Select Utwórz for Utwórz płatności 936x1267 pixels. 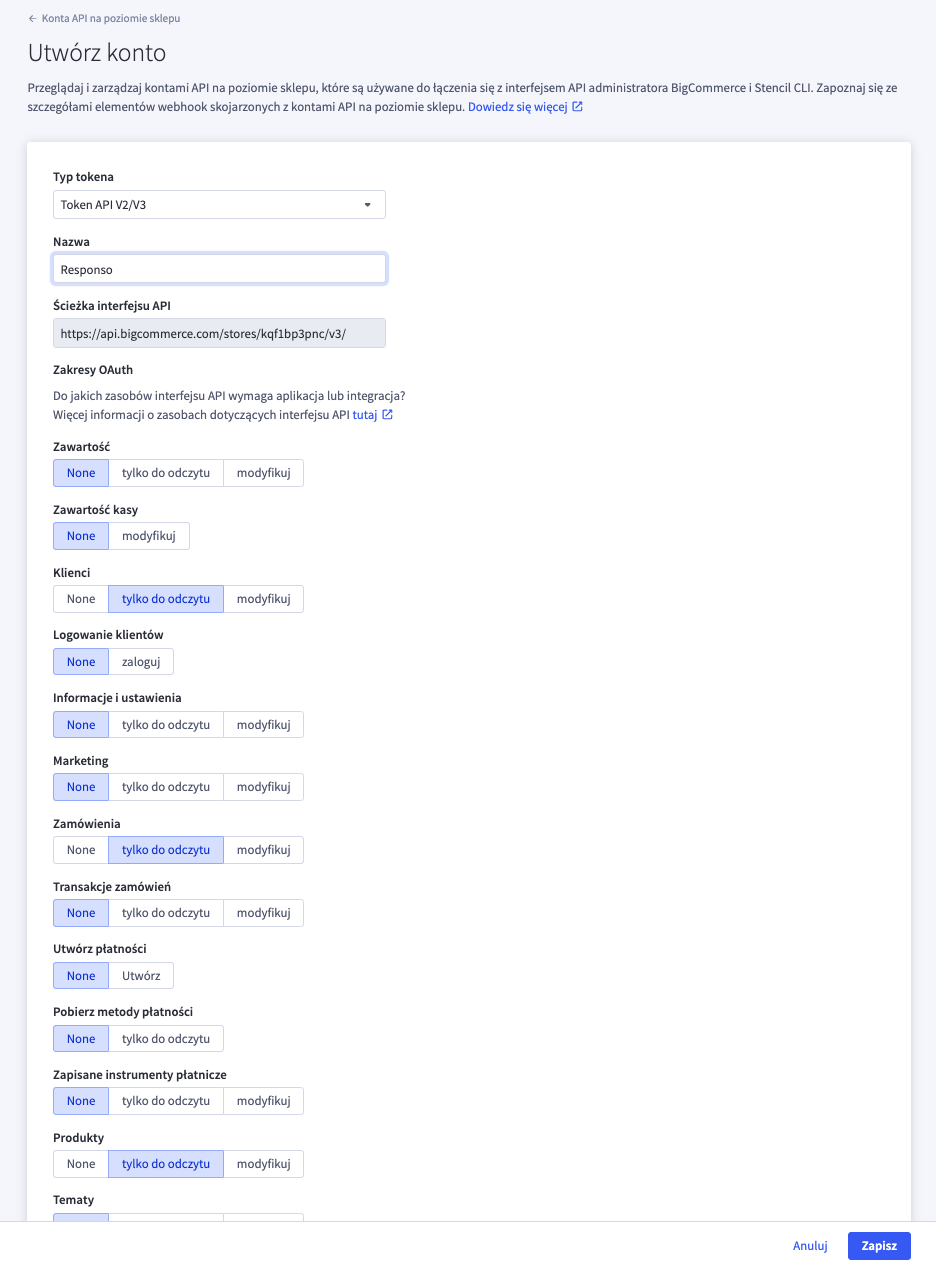pos(141,976)
